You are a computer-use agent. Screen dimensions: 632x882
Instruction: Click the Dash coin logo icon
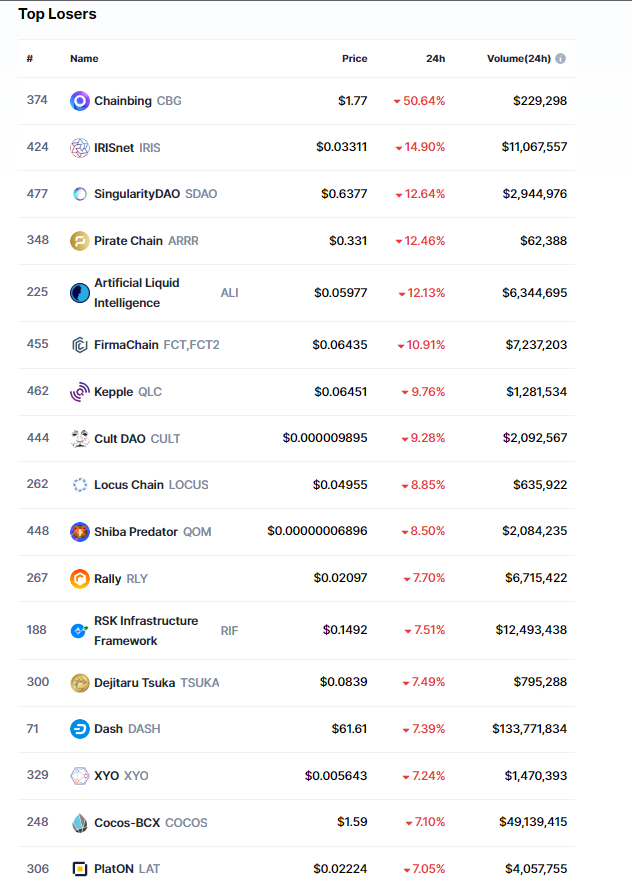click(x=80, y=729)
